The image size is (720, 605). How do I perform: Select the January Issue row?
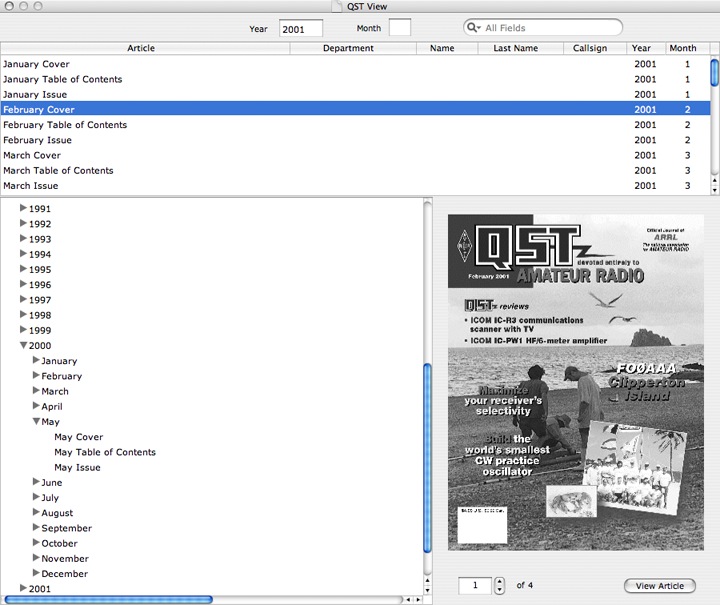tap(355, 94)
